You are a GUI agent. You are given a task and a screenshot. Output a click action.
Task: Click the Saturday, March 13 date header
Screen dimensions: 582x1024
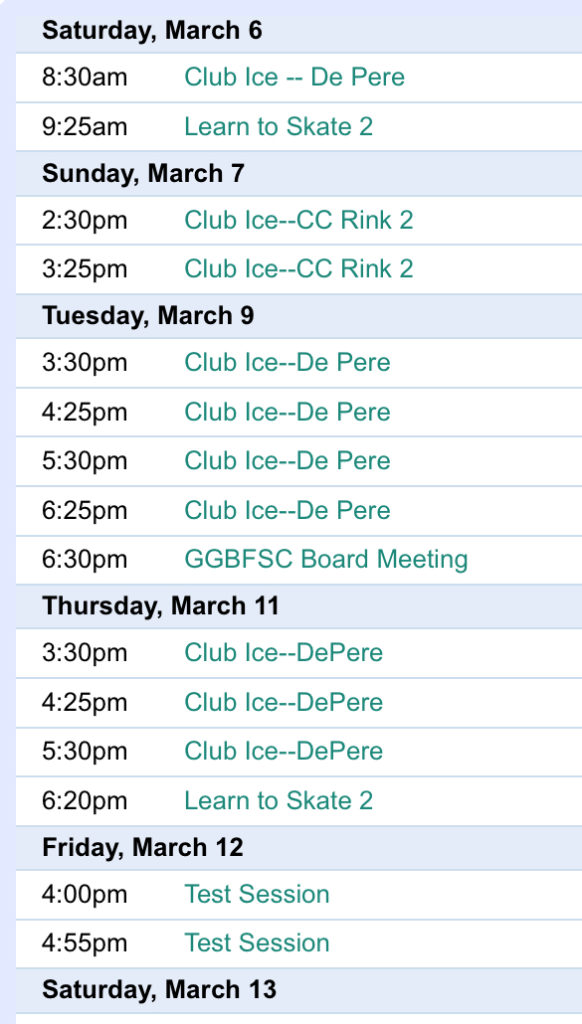(x=159, y=990)
